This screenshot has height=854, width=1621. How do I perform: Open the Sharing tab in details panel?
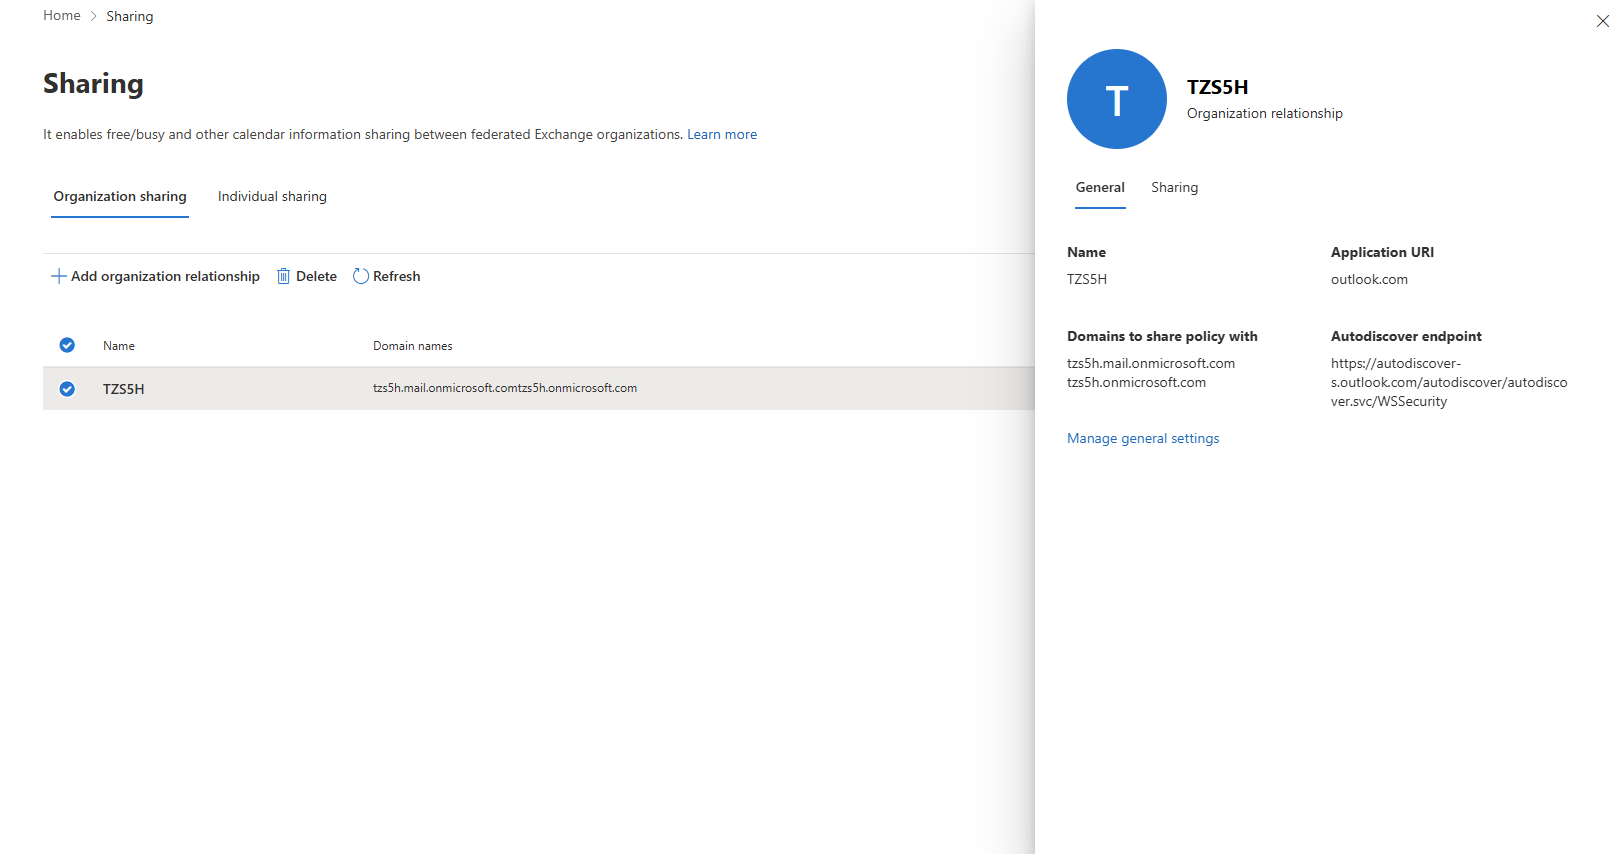[x=1174, y=187]
